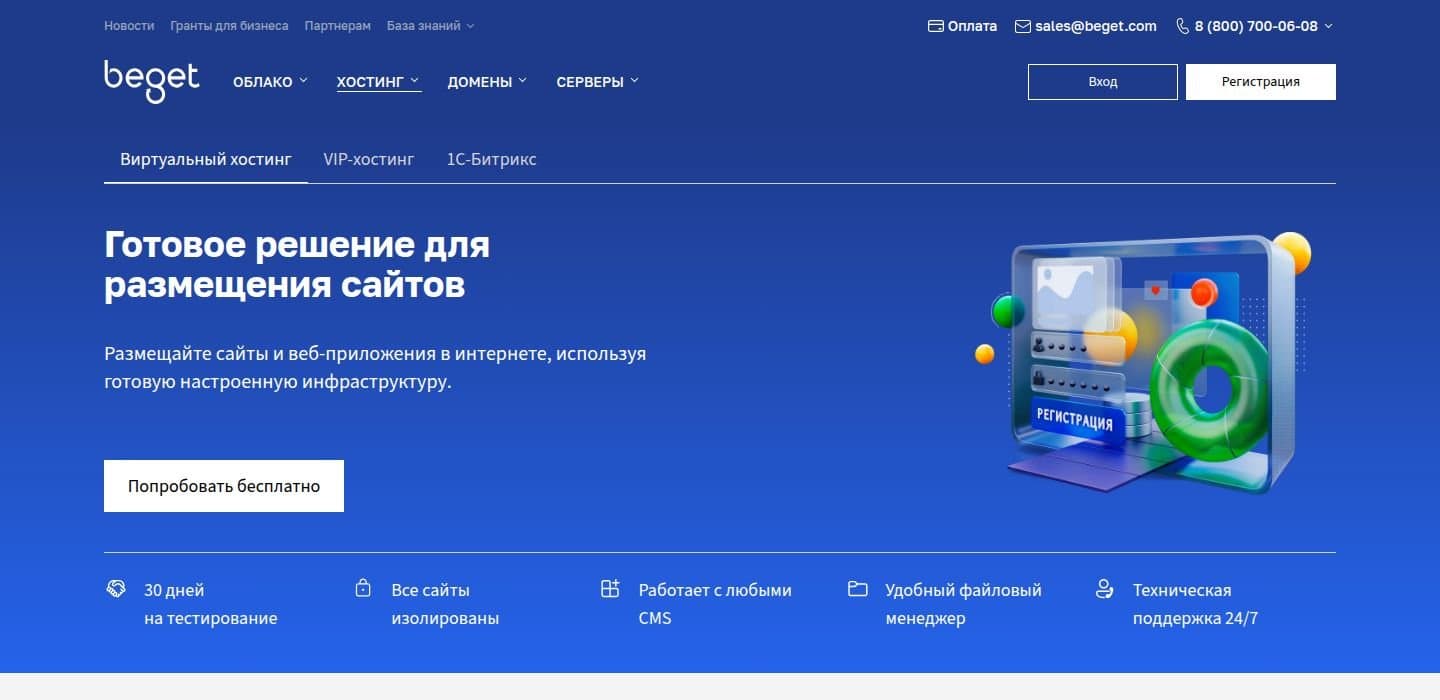The image size is (1440, 700).
Task: Click the Оплата link text
Action: click(x=972, y=27)
